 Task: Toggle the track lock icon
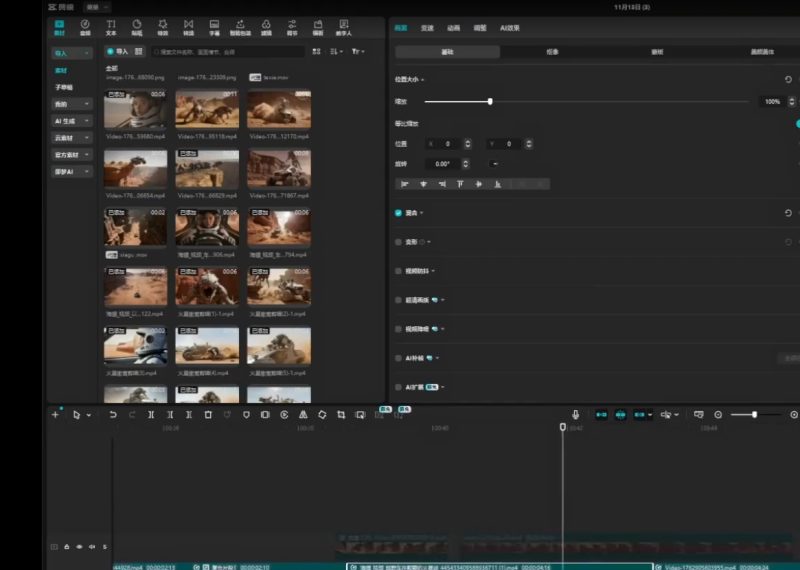tap(67, 547)
